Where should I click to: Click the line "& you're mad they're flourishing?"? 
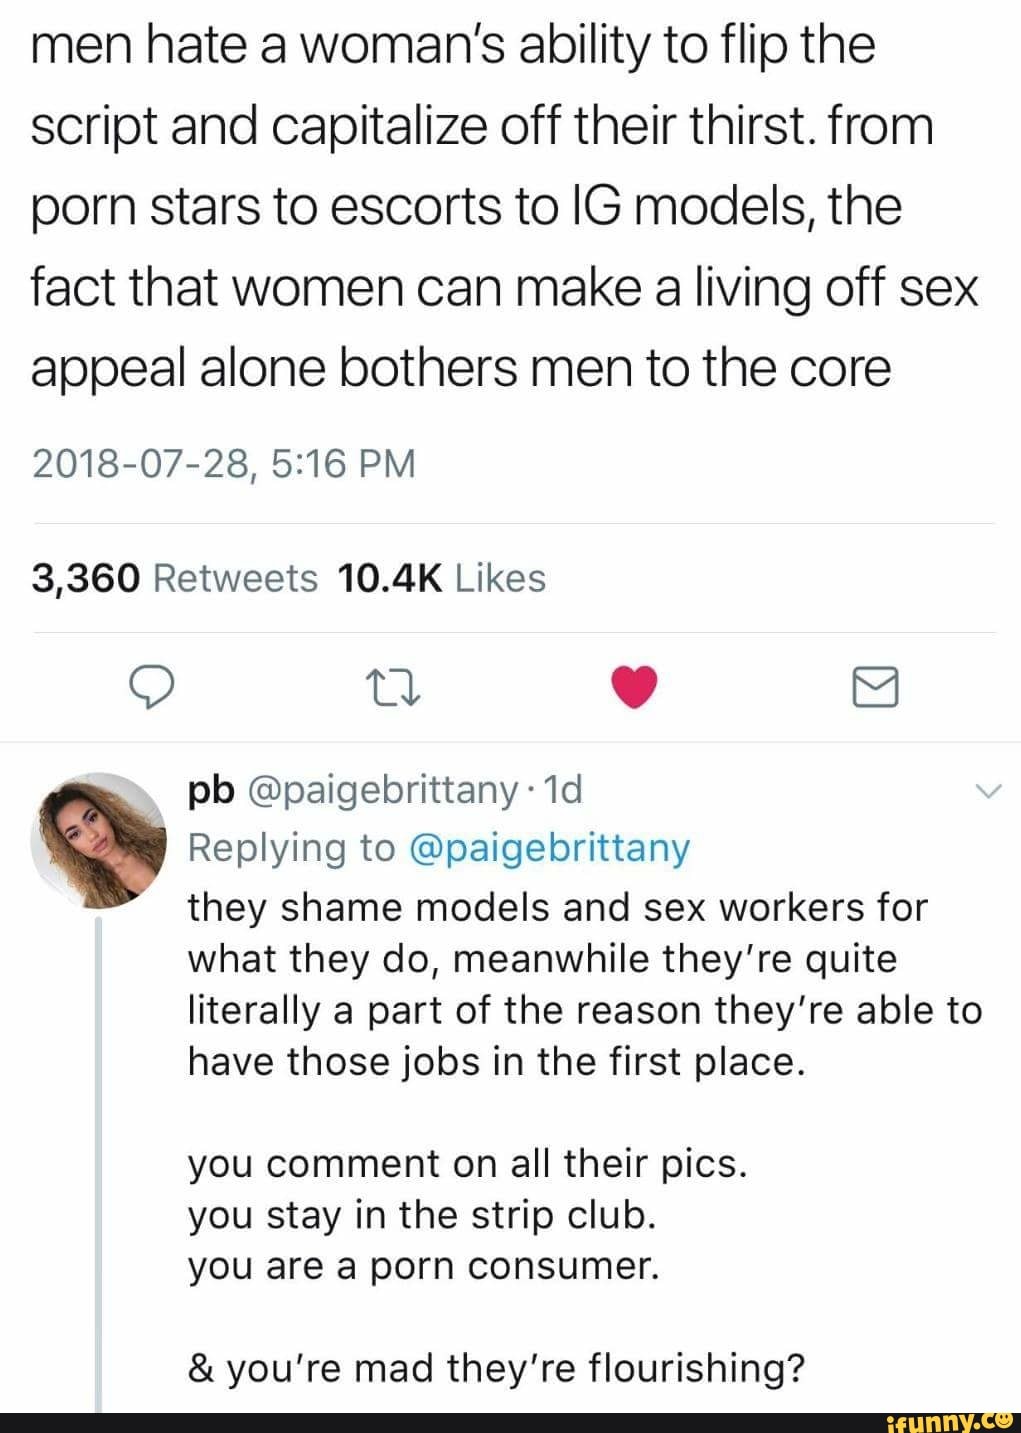[x=496, y=1367]
